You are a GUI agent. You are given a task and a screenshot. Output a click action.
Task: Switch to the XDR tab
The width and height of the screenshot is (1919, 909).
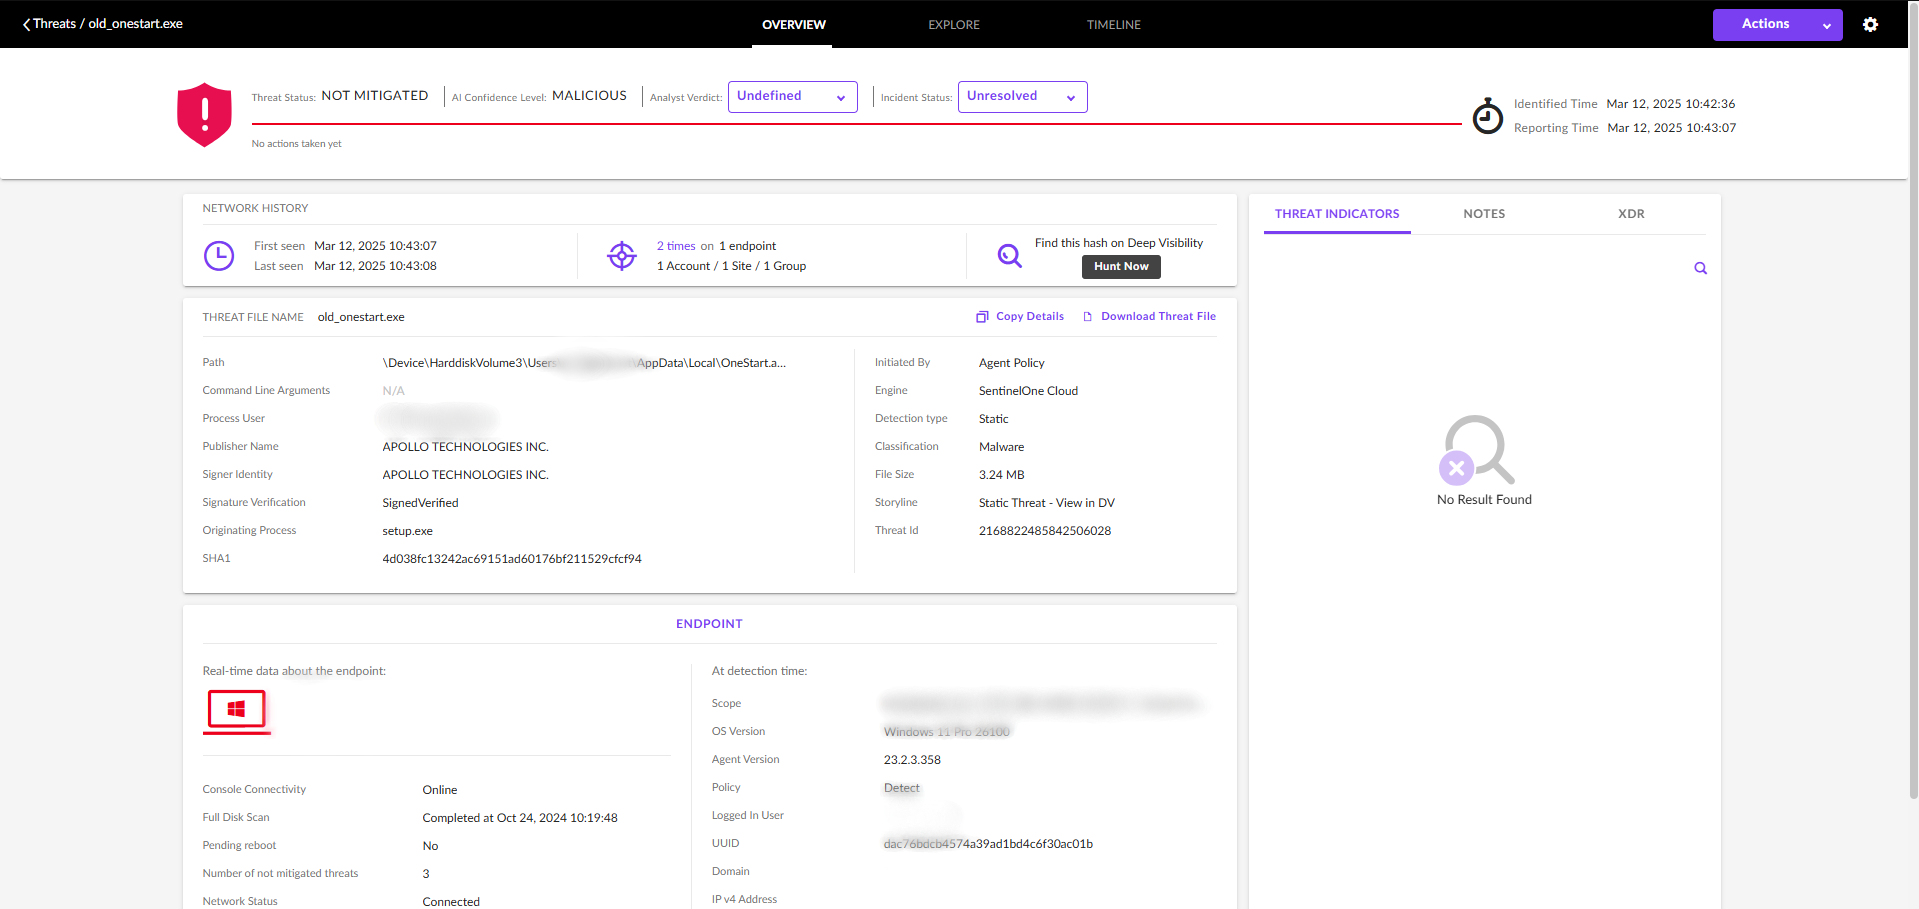(1631, 214)
